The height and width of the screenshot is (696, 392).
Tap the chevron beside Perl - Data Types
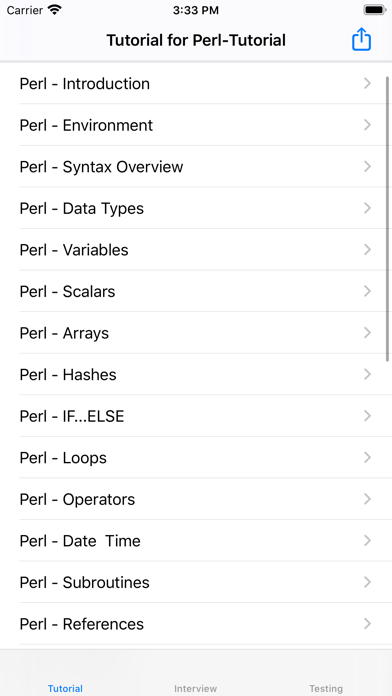pos(367,208)
